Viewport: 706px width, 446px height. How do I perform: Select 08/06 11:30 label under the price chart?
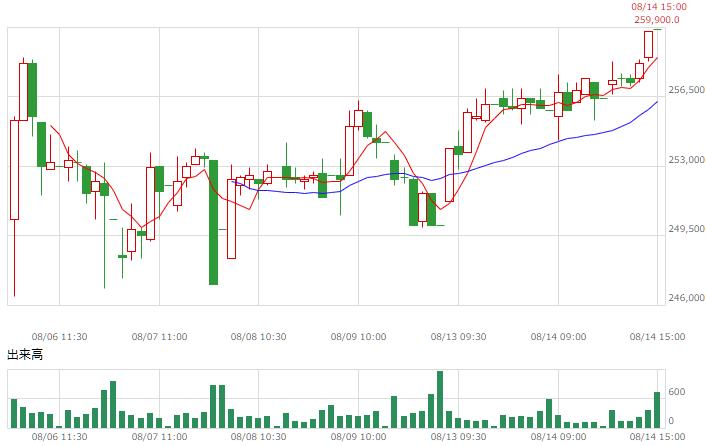click(x=59, y=337)
